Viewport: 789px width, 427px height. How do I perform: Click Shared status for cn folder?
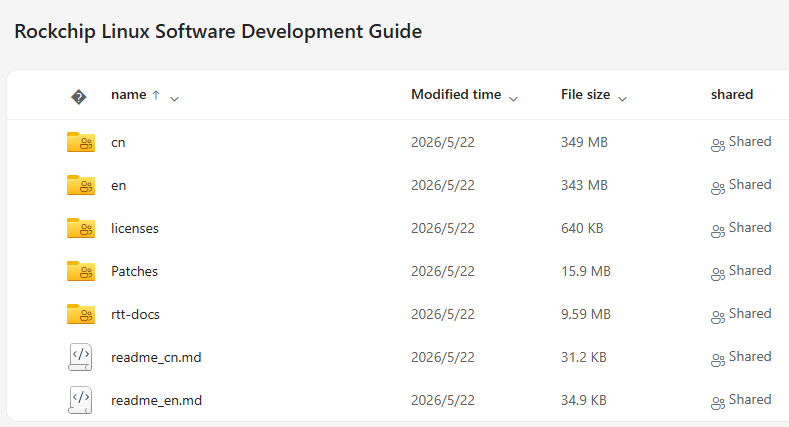(750, 142)
